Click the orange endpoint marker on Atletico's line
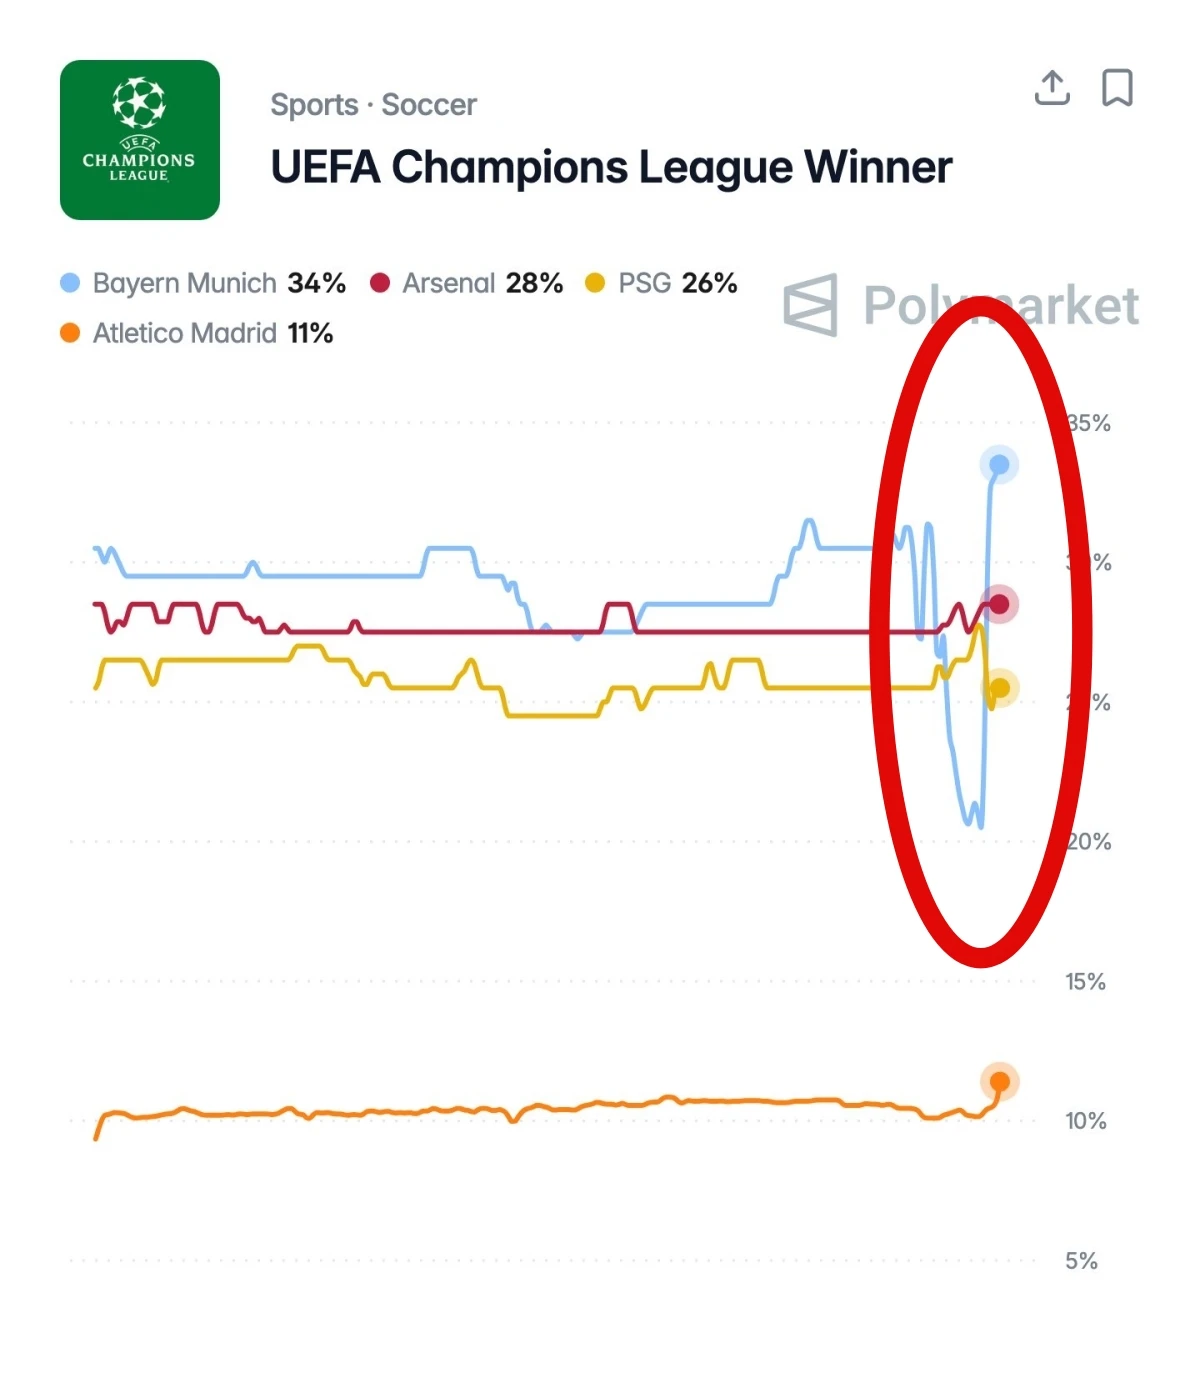This screenshot has height=1373, width=1200. pyautogui.click(x=999, y=1081)
